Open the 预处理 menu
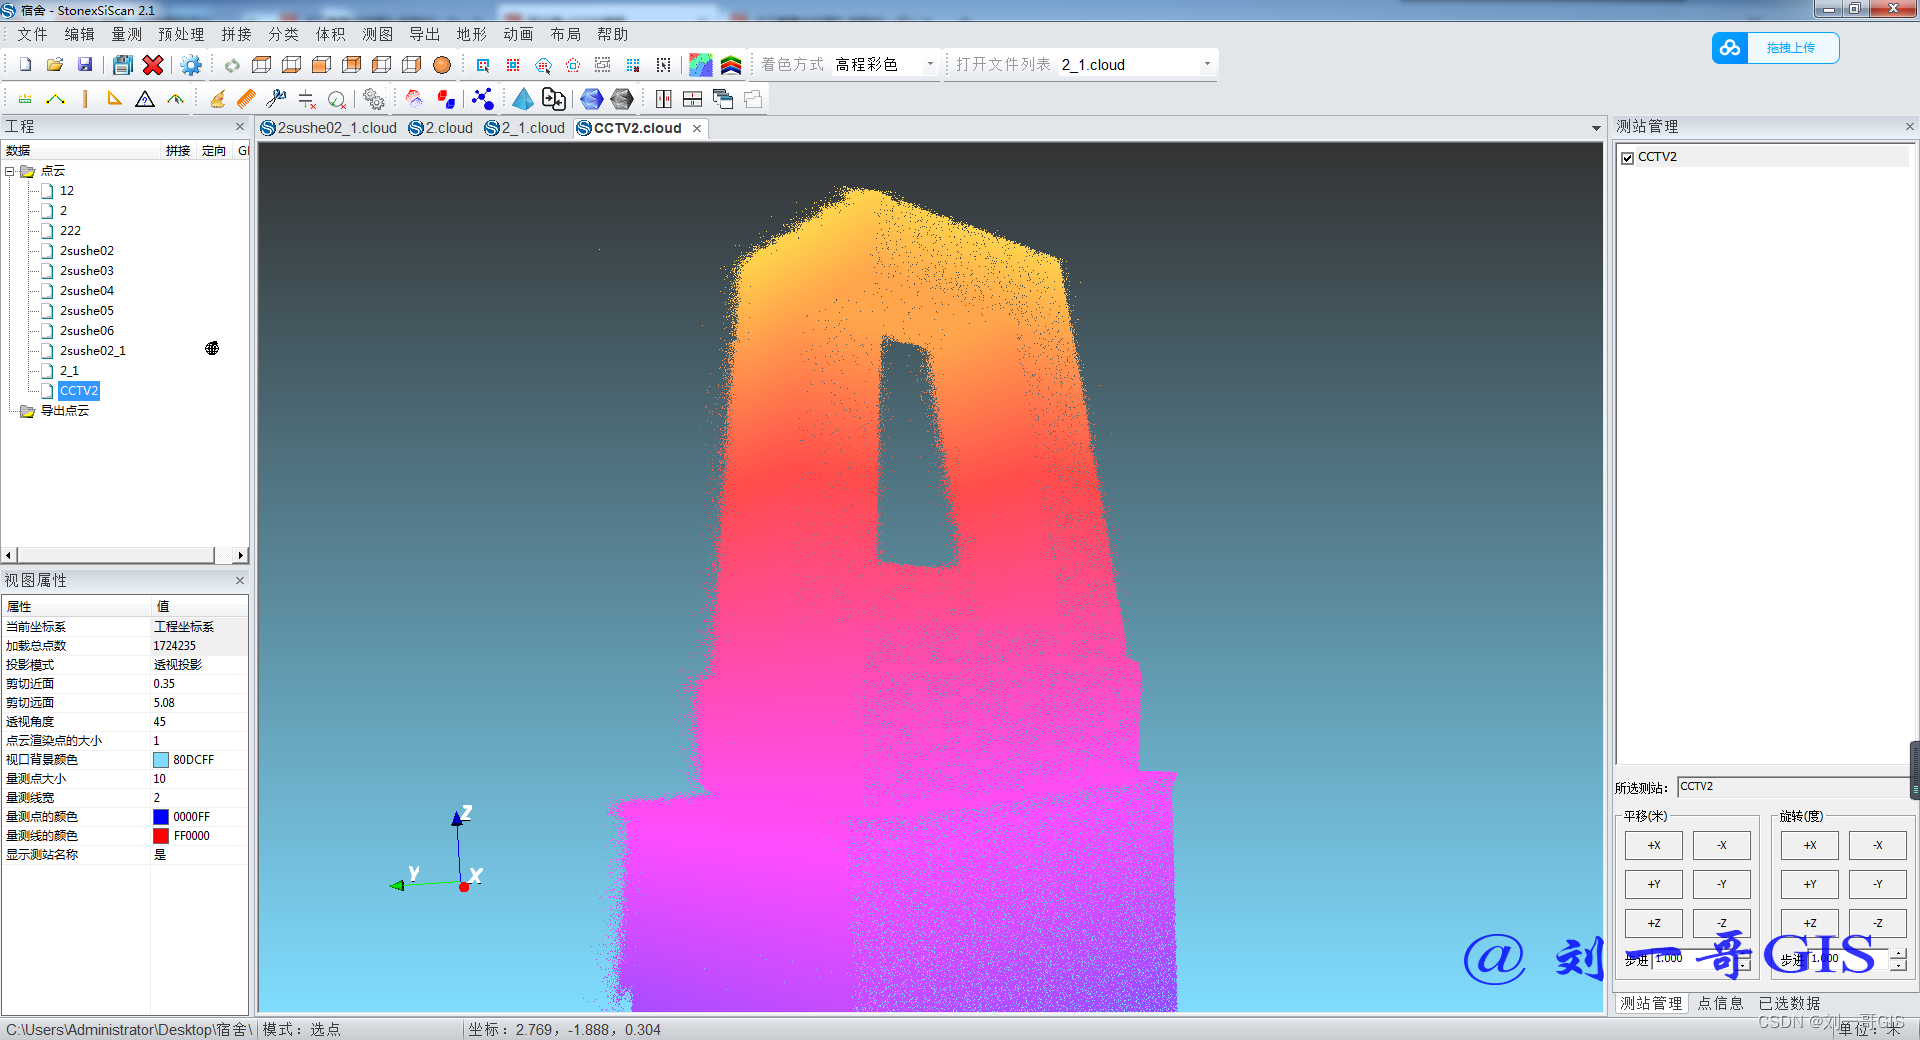This screenshot has width=1920, height=1040. [x=181, y=34]
